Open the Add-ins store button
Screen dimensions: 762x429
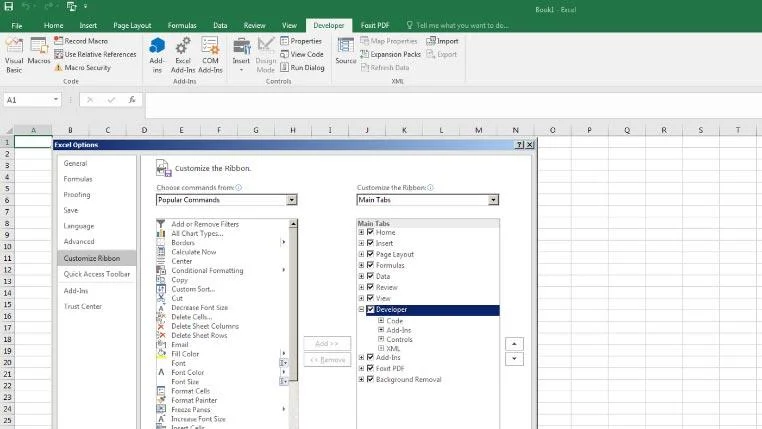156,56
